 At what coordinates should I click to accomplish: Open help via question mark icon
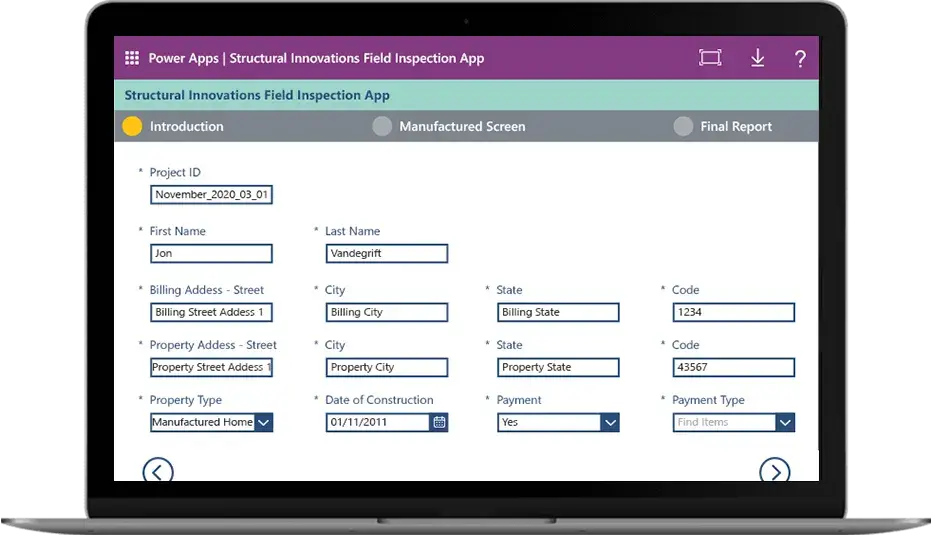[x=800, y=58]
